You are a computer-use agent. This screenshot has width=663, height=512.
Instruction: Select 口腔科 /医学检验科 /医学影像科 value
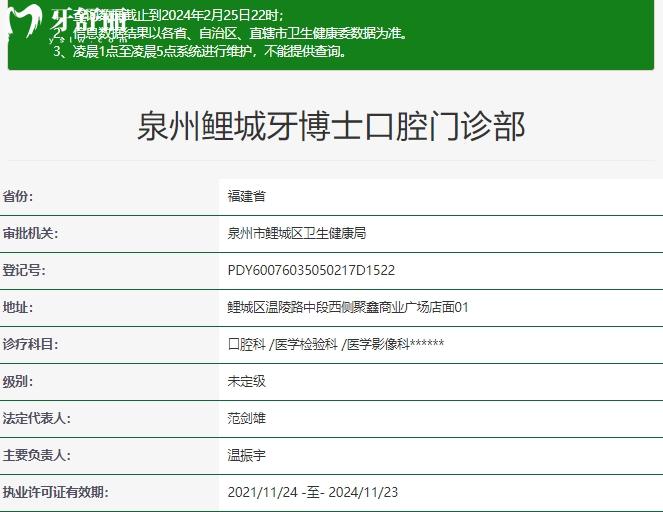pyautogui.click(x=336, y=344)
